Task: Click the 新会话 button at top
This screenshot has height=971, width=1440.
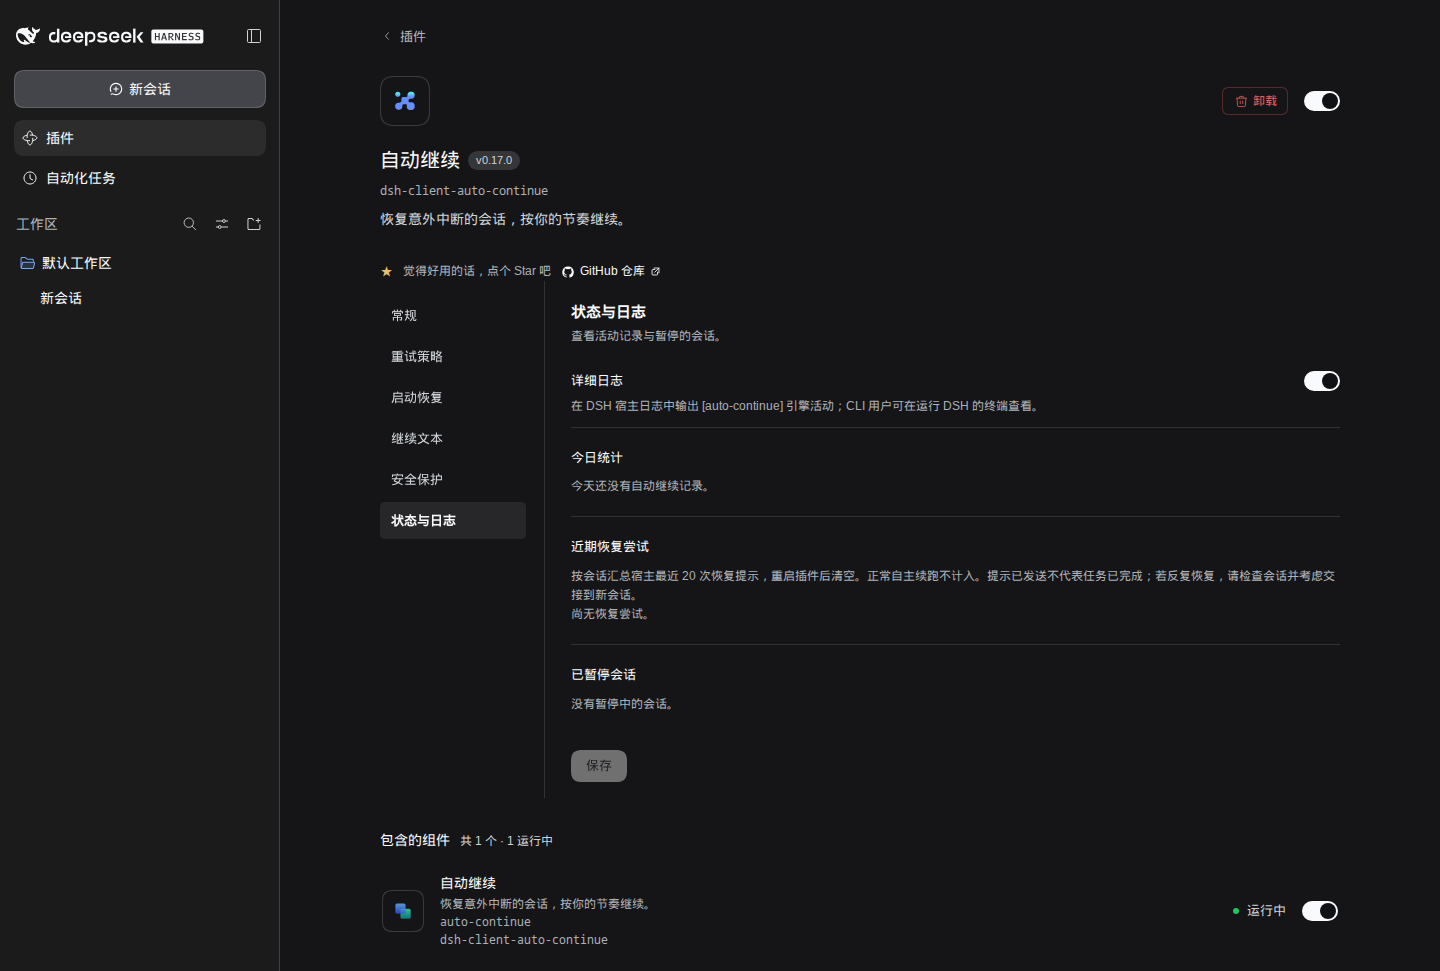Action: [x=140, y=89]
